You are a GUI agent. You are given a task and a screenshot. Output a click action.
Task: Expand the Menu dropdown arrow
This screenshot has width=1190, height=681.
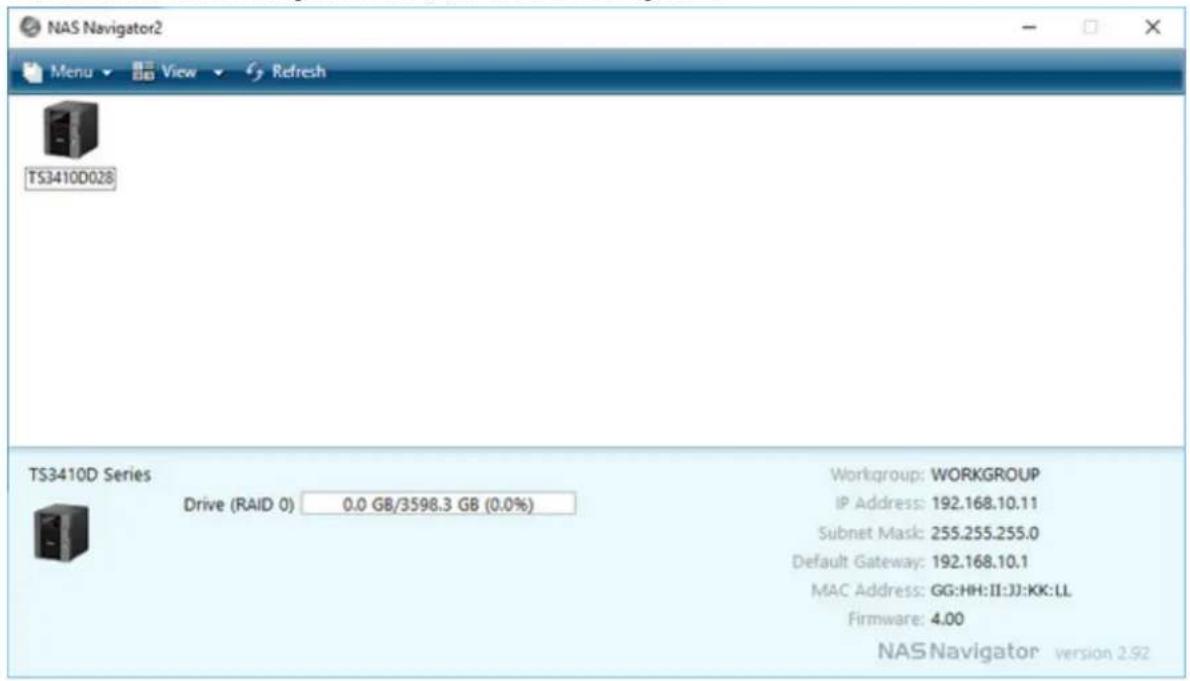(107, 72)
